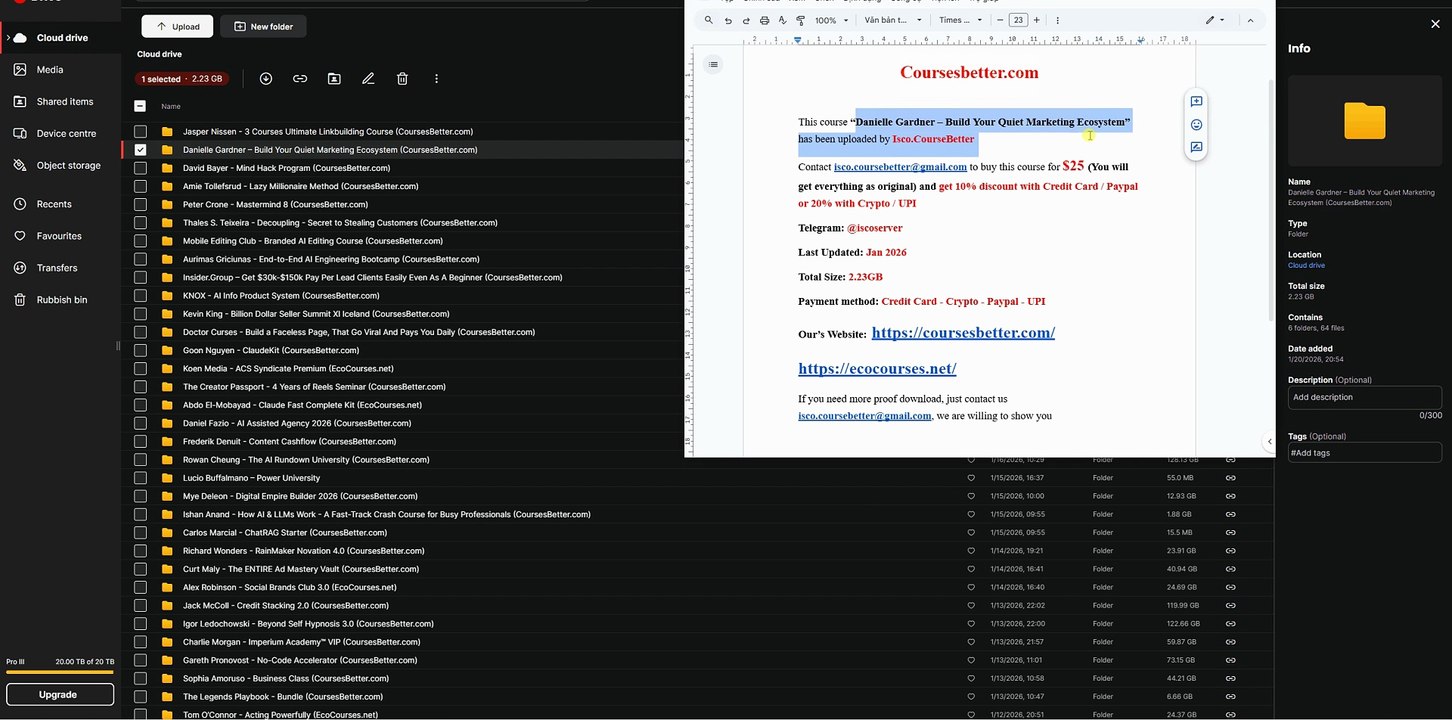Screen dimensions: 1452x720
Task: Click the Upgrade button
Action: coord(60,694)
